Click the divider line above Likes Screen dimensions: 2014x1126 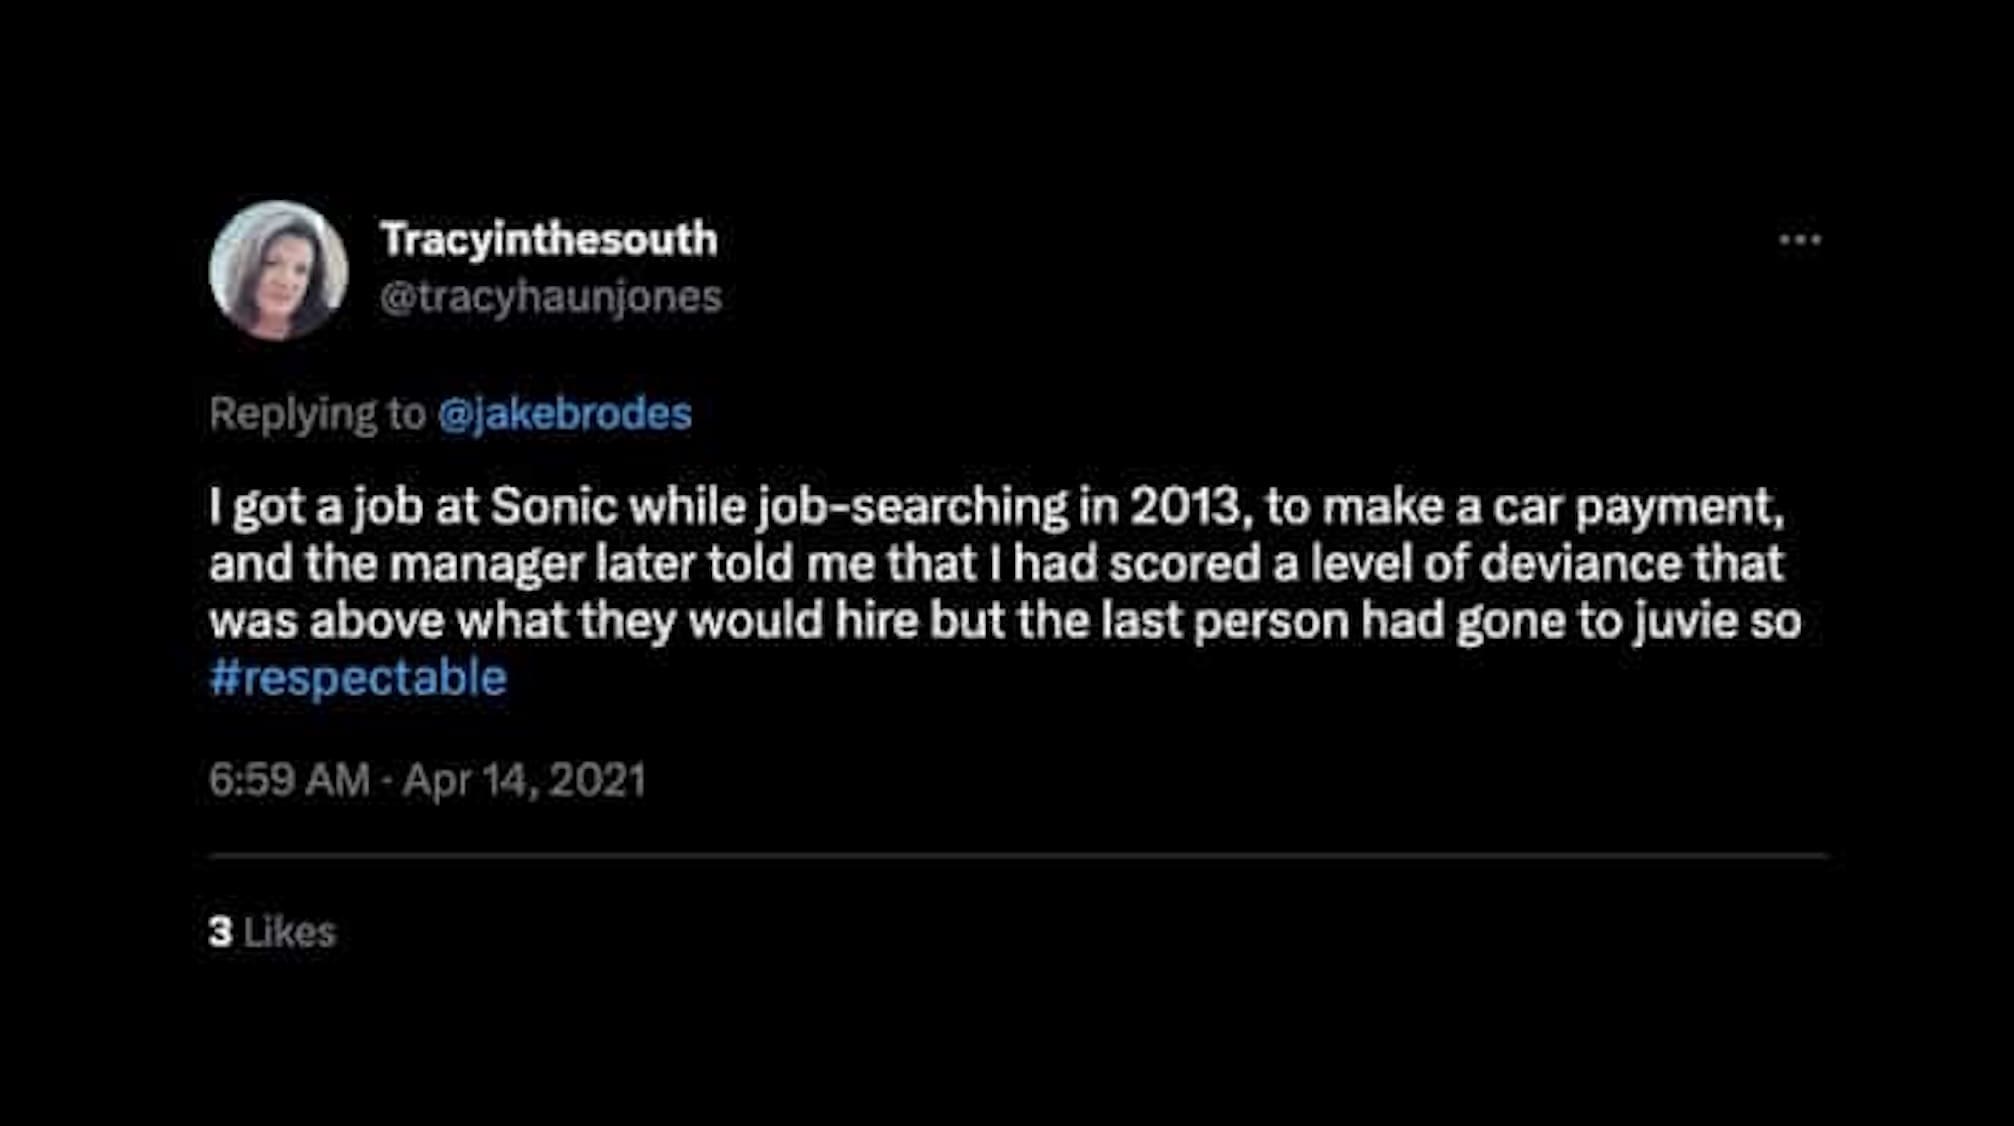pyautogui.click(x=1018, y=856)
